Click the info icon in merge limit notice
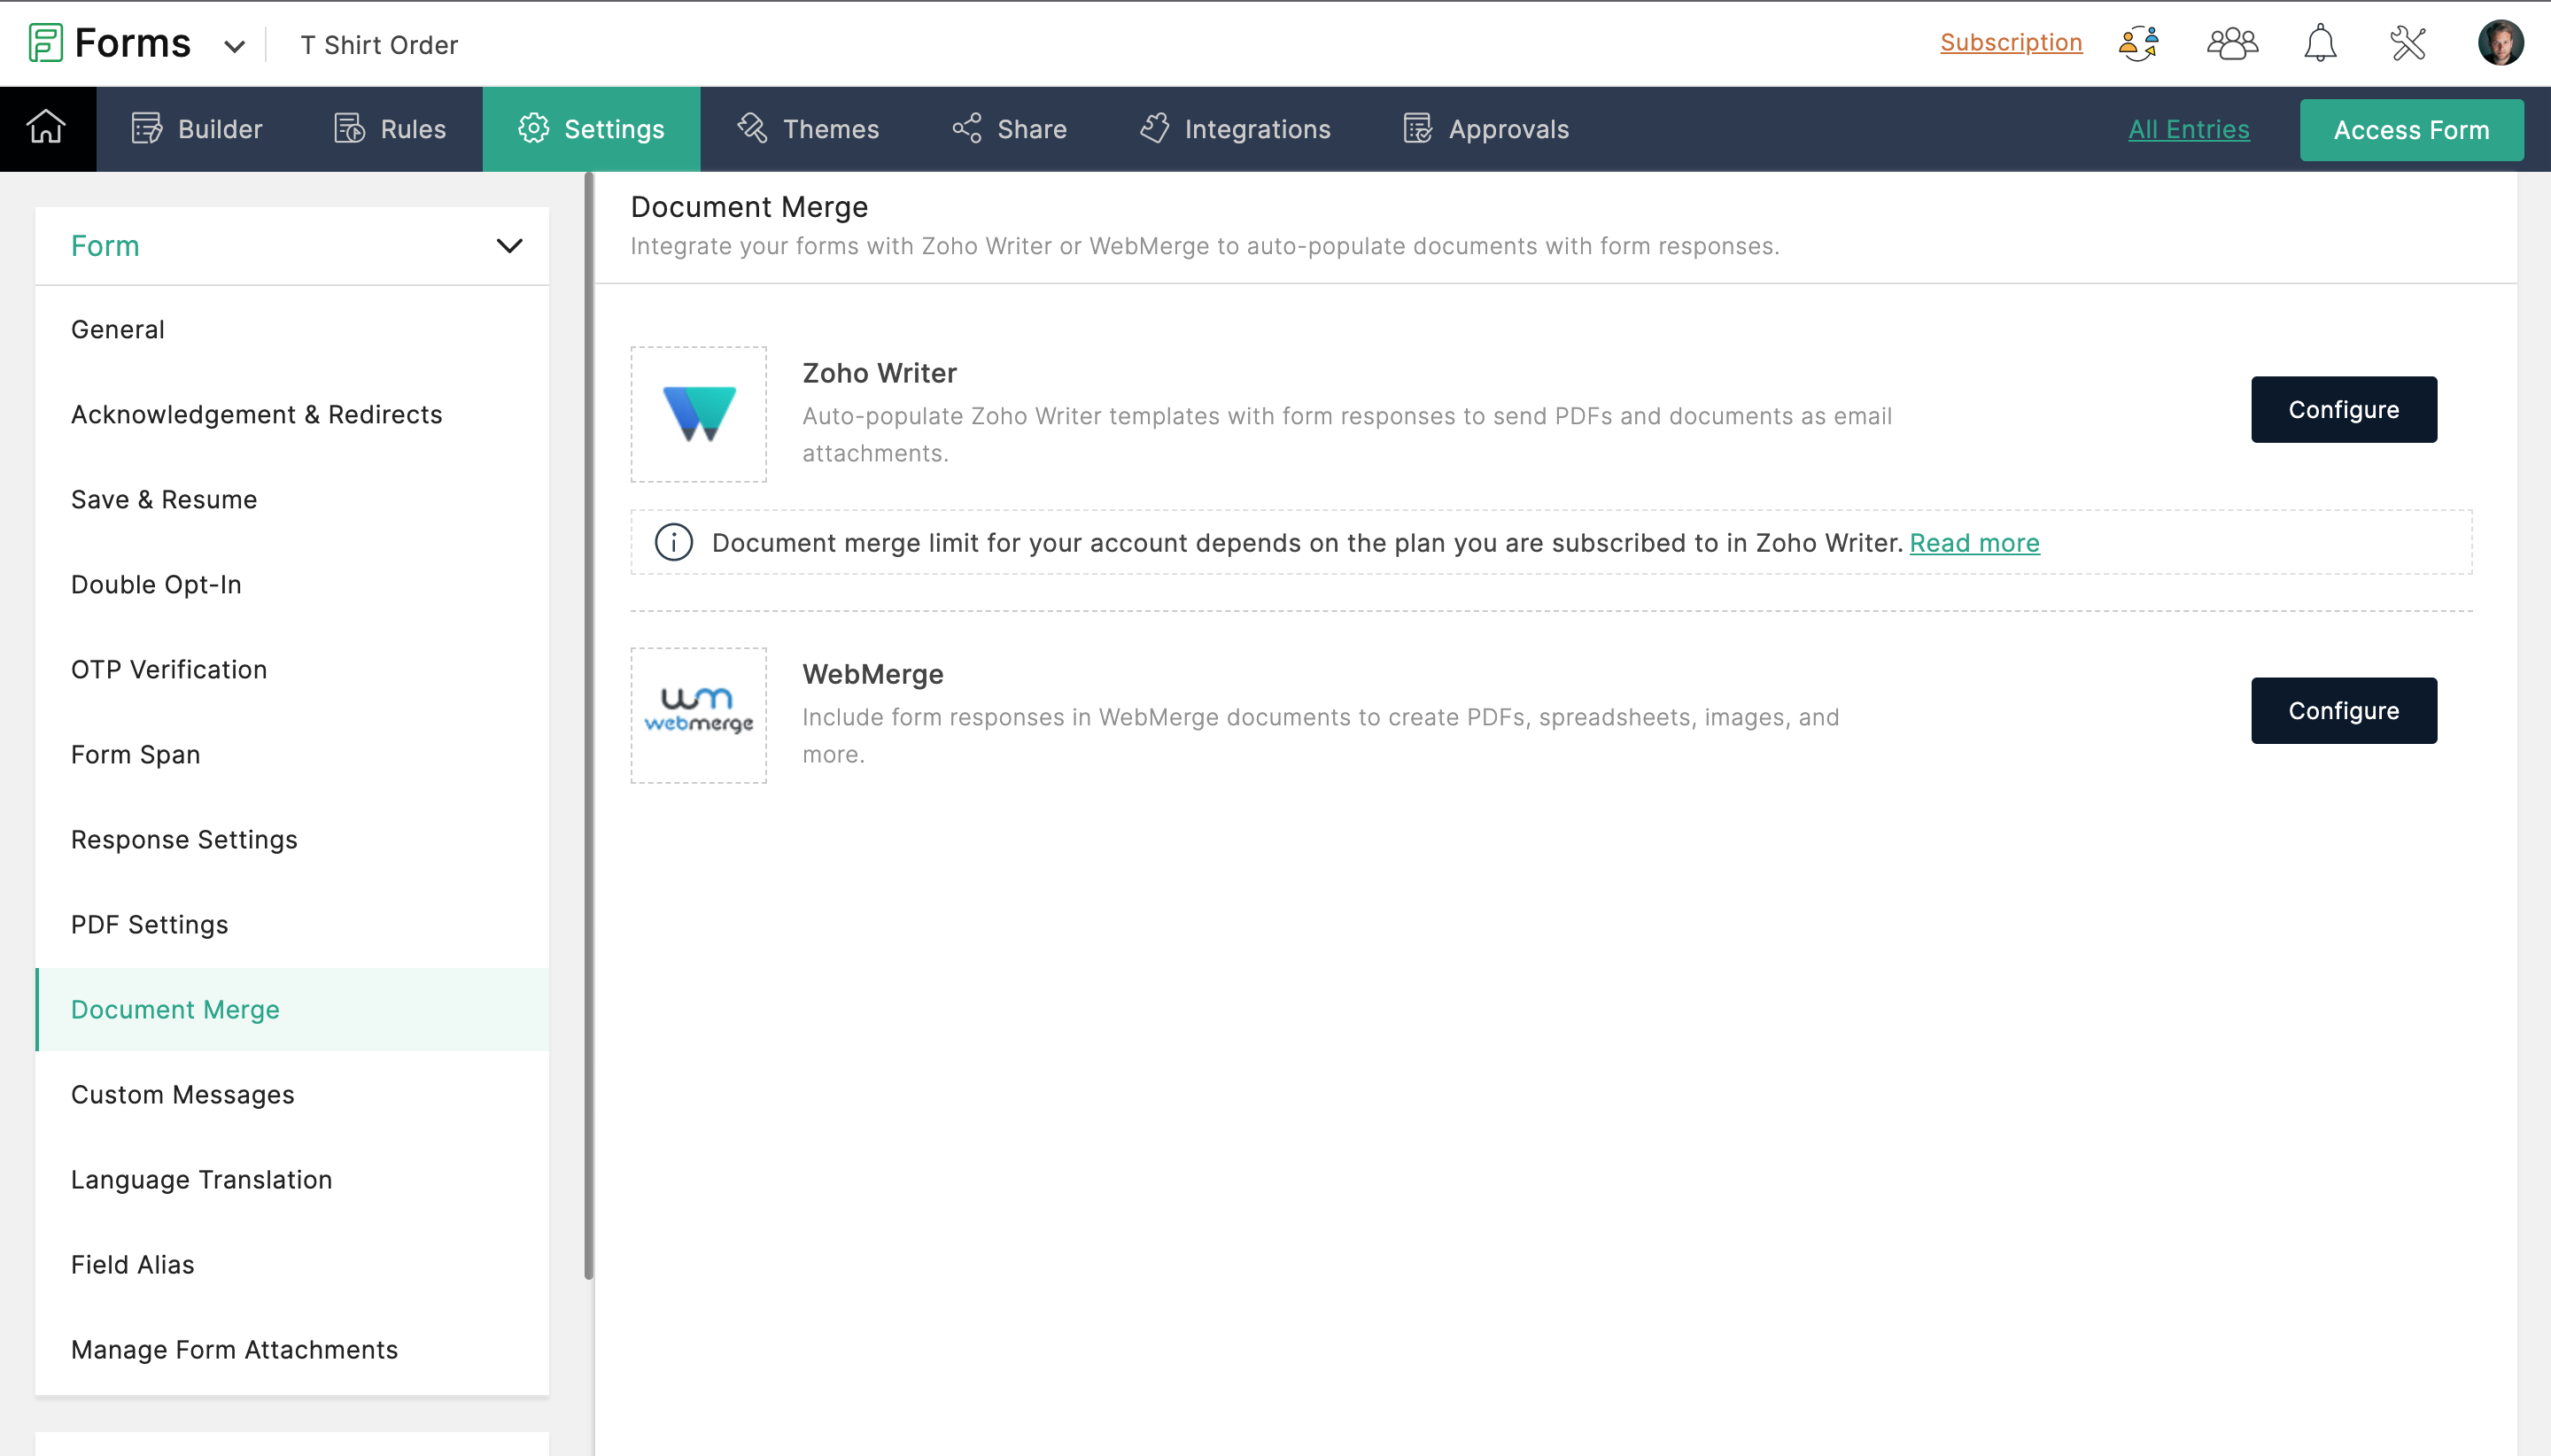 [673, 542]
